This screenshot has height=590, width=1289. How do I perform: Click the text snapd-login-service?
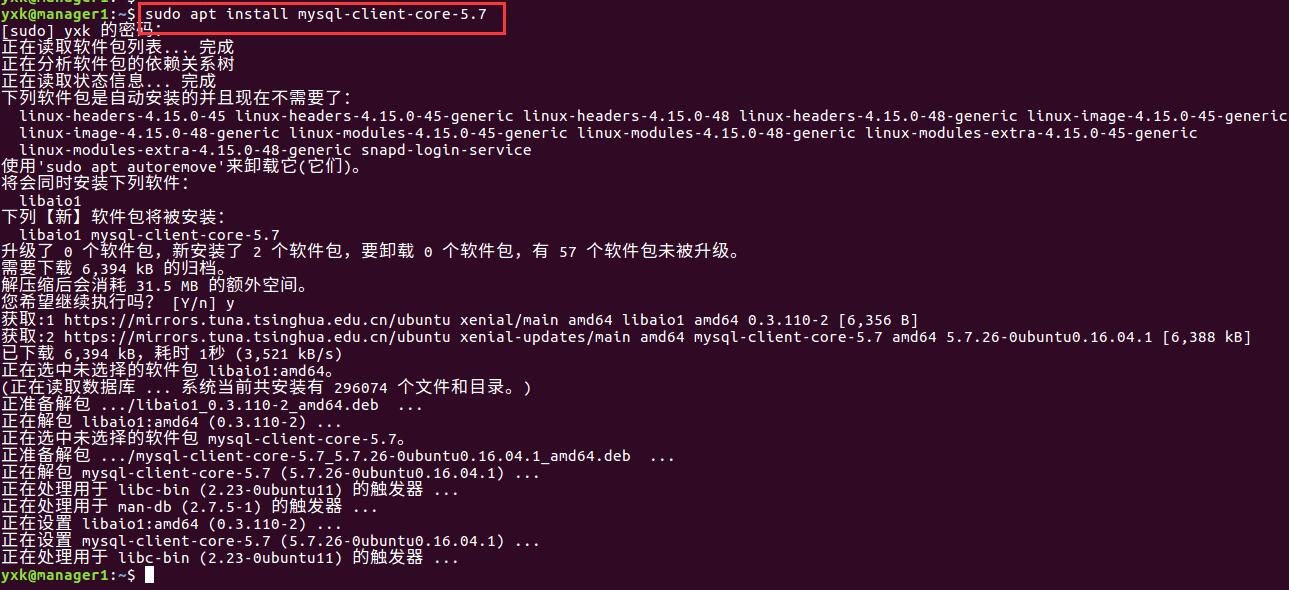pos(446,150)
